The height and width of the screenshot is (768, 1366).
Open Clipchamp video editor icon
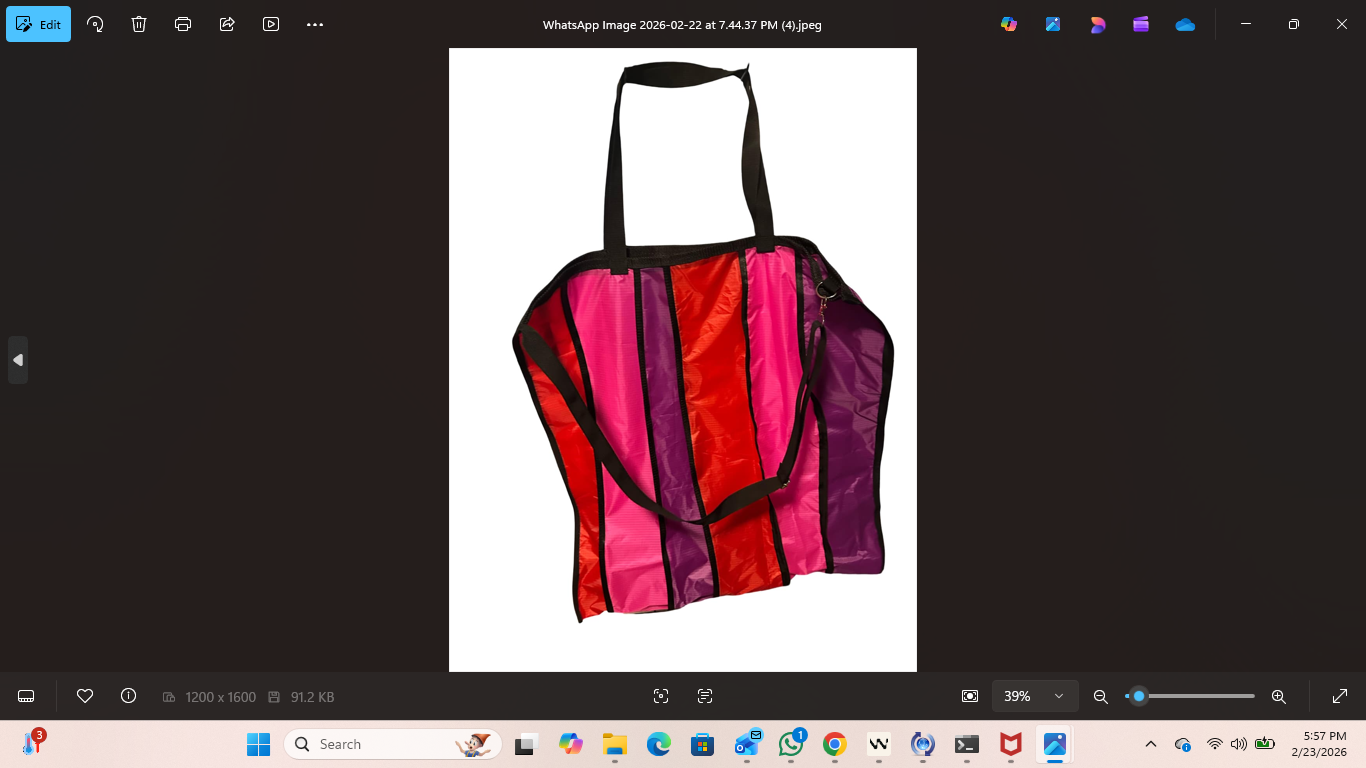coord(1141,24)
